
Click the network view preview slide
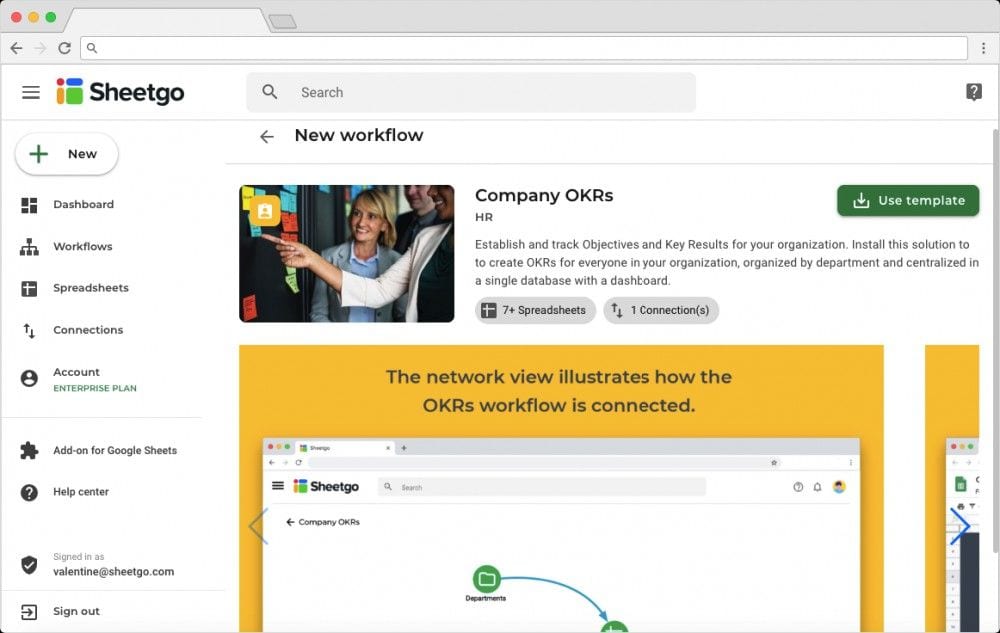coord(561,488)
